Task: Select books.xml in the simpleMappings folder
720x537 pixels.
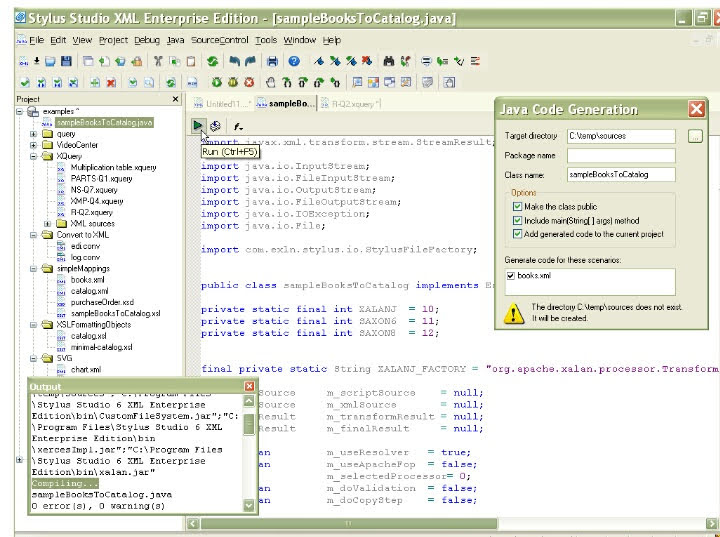Action: [86, 281]
